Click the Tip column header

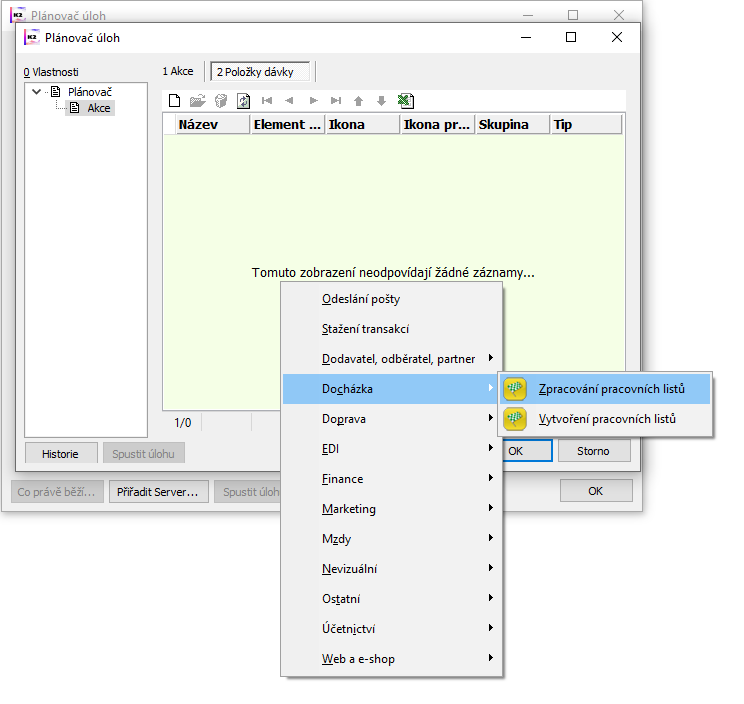coord(586,125)
